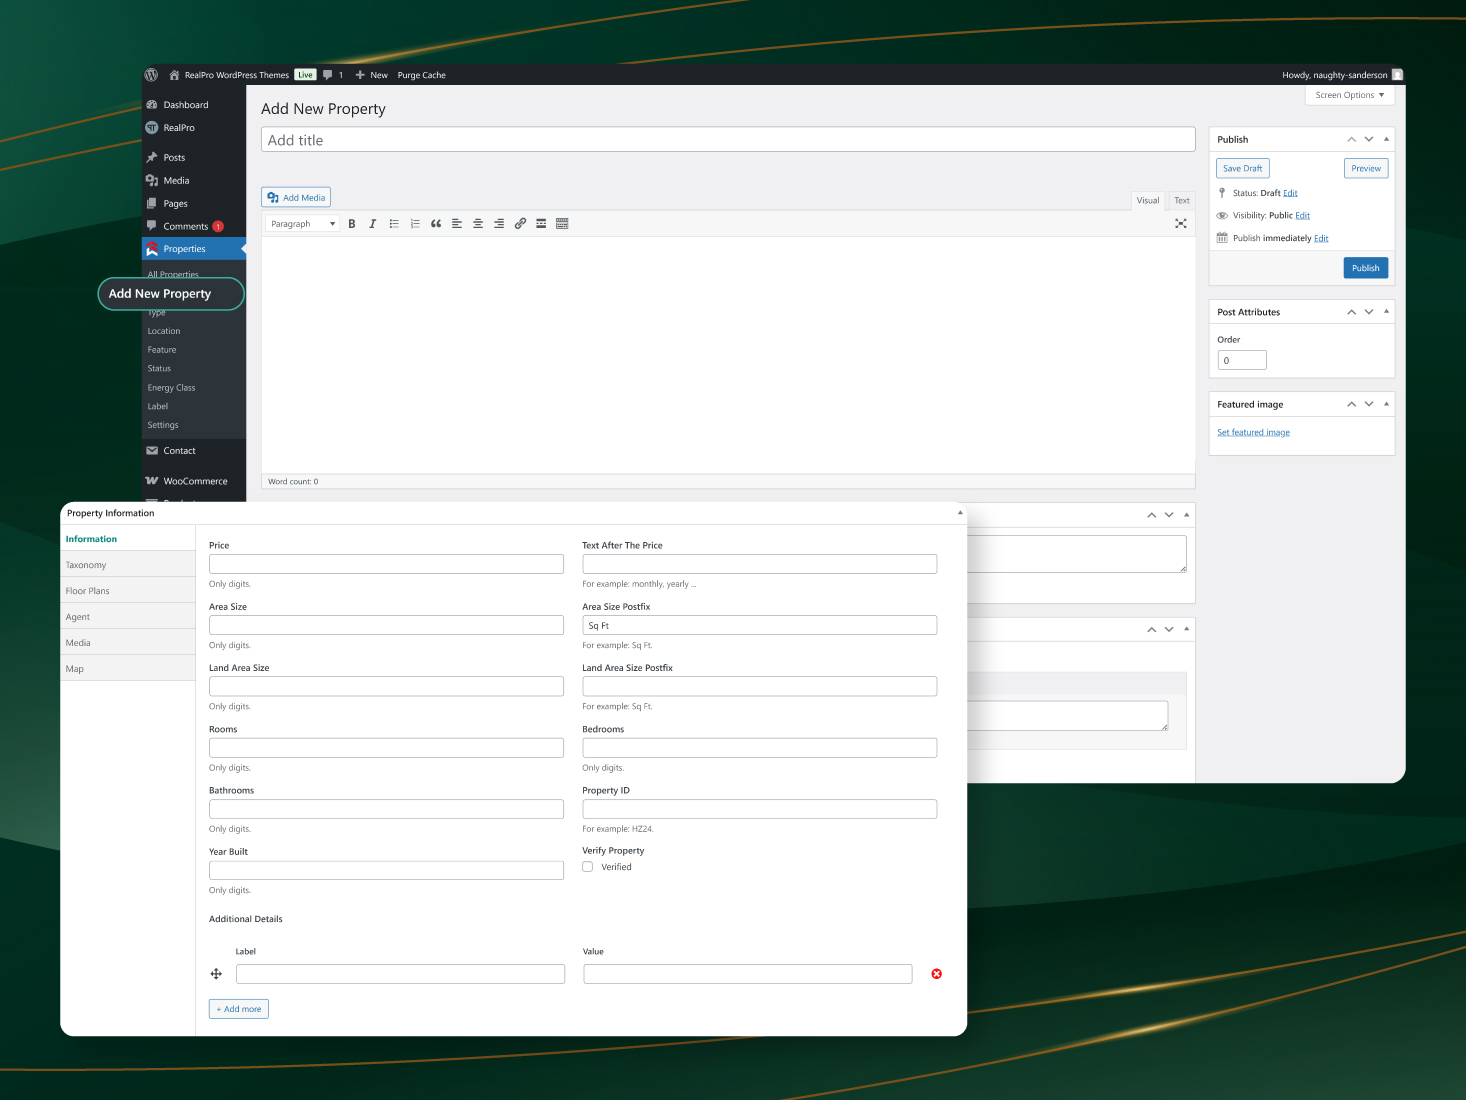The width and height of the screenshot is (1466, 1100).
Task: Click the Set featured image link
Action: coord(1253,433)
